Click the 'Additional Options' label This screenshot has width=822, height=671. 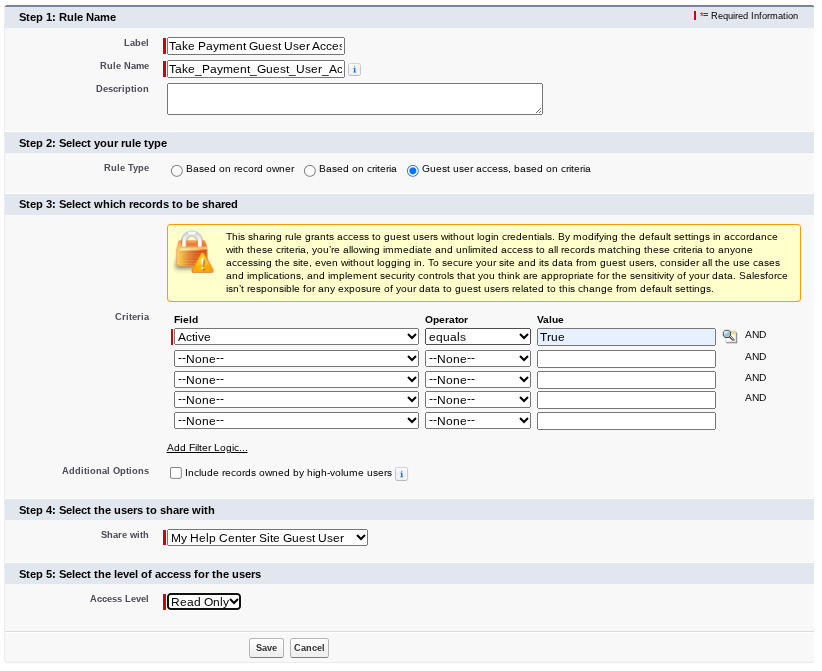pos(105,471)
